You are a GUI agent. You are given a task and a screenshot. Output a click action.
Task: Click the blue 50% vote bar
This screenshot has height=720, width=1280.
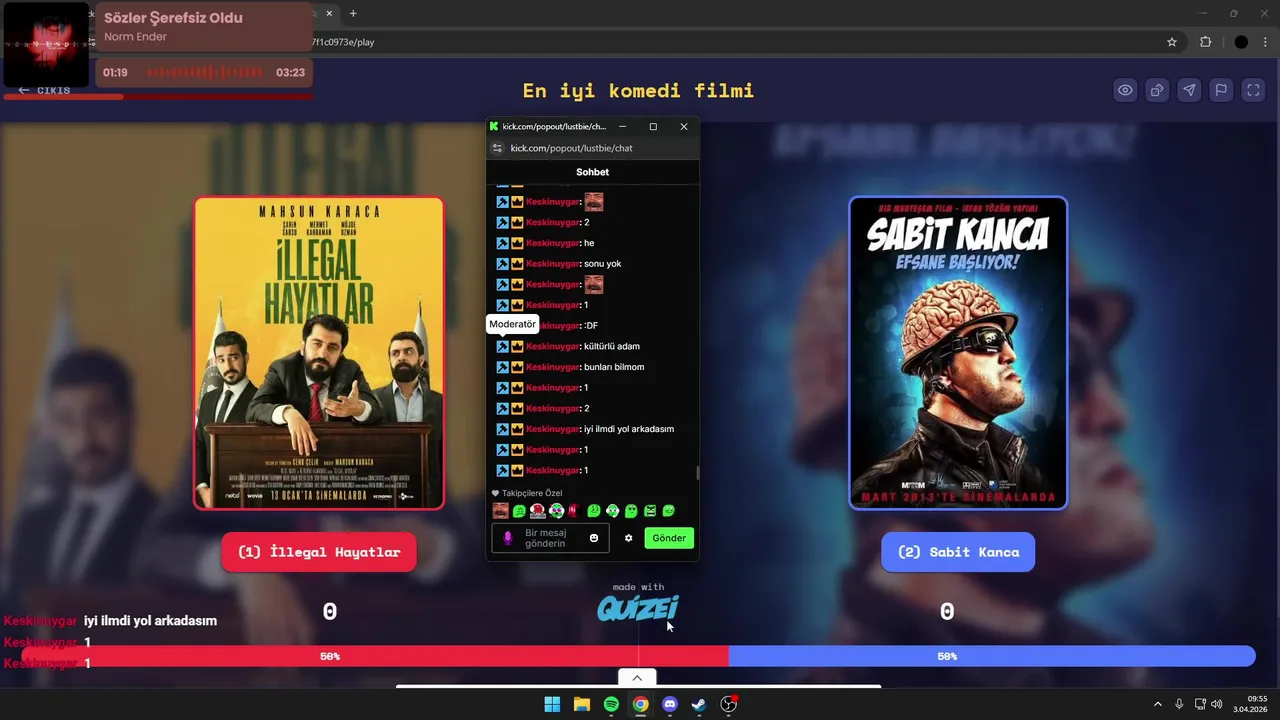(x=991, y=656)
